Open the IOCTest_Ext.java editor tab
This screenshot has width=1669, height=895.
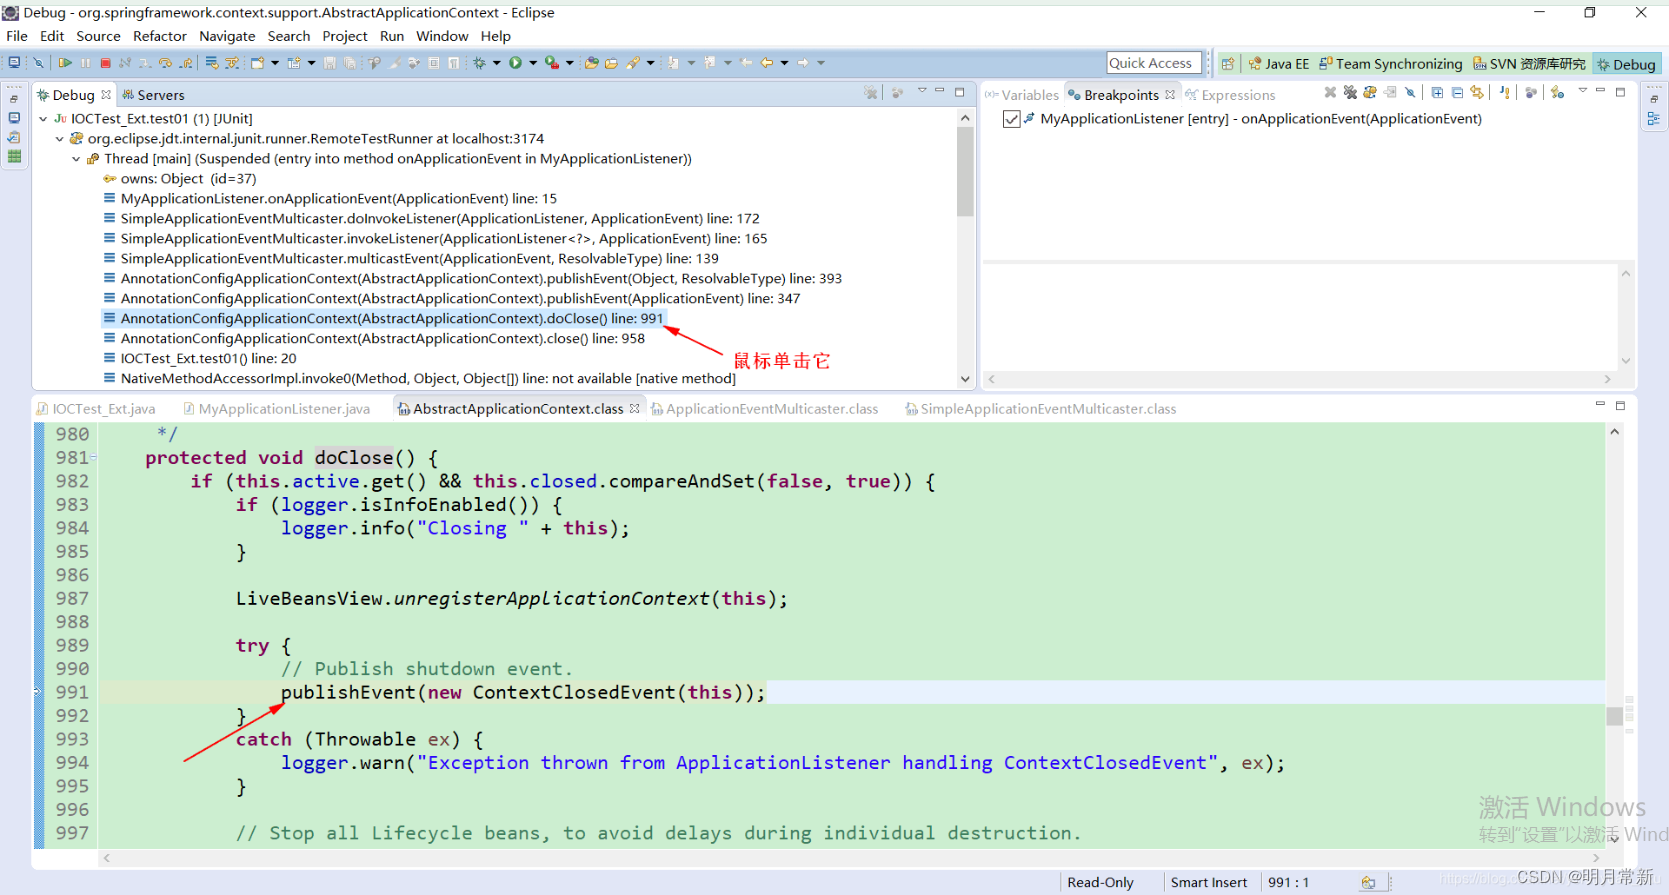pyautogui.click(x=96, y=409)
